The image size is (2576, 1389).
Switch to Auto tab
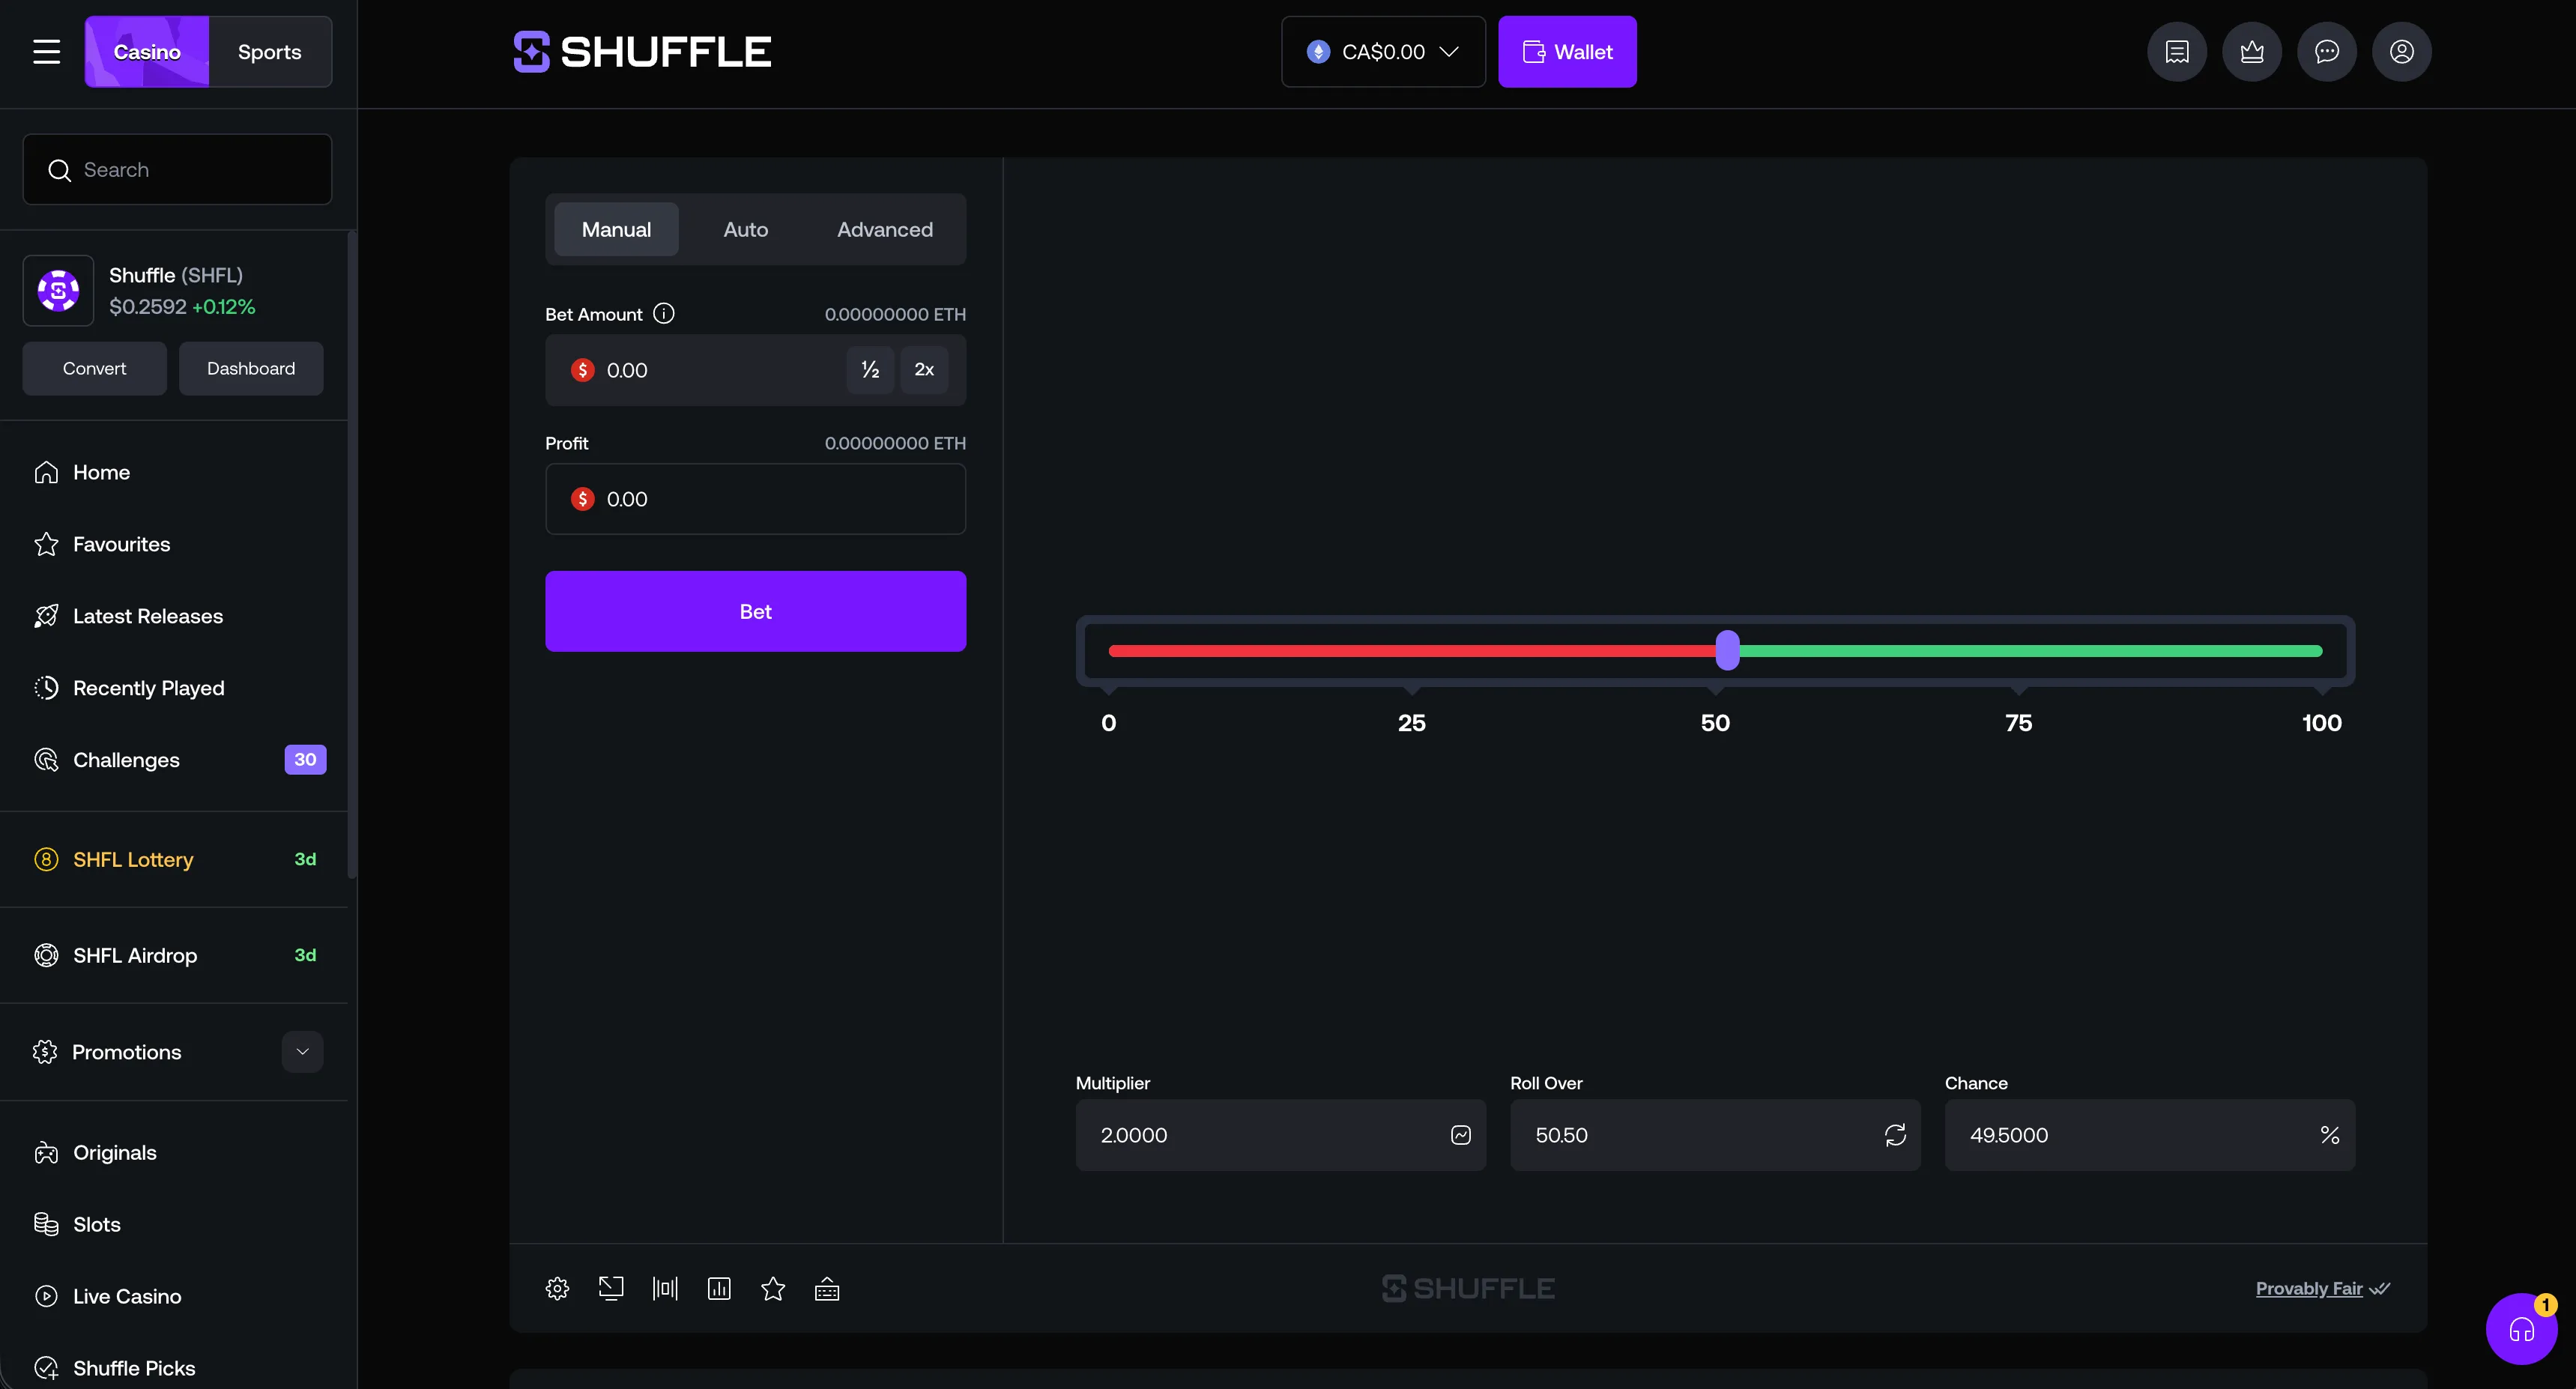coord(746,230)
